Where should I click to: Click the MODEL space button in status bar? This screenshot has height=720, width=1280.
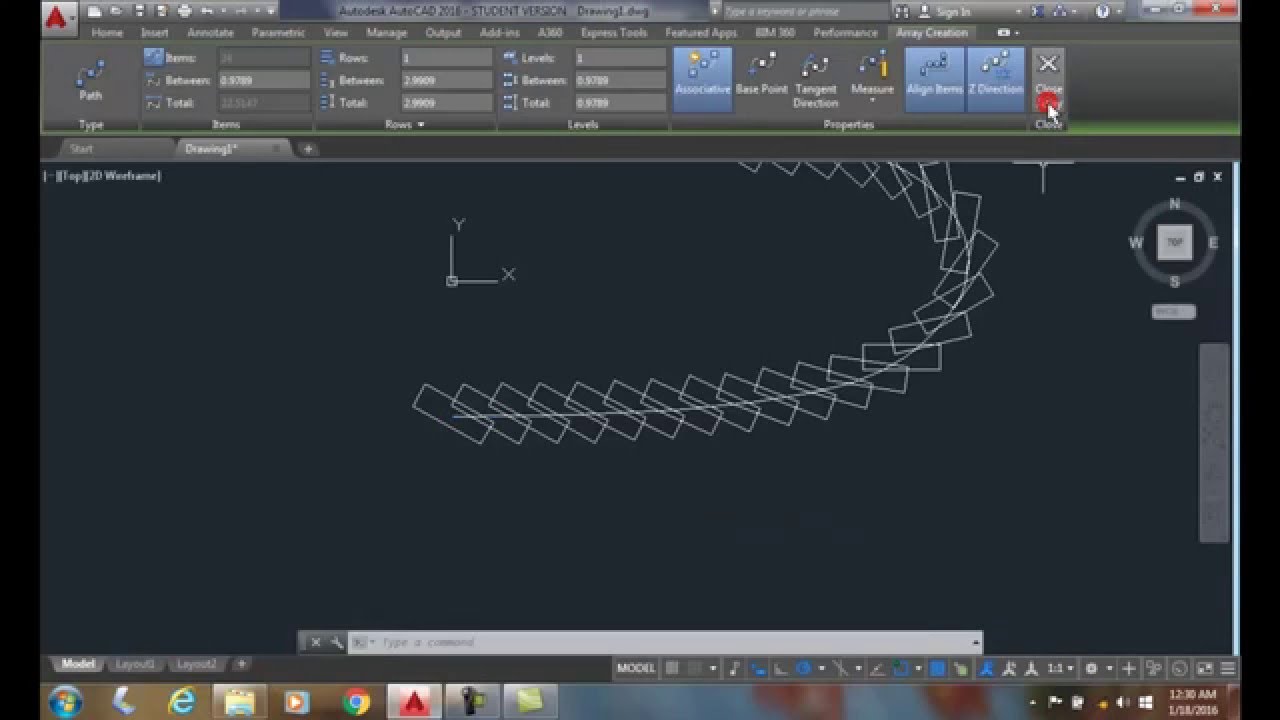pyautogui.click(x=636, y=668)
